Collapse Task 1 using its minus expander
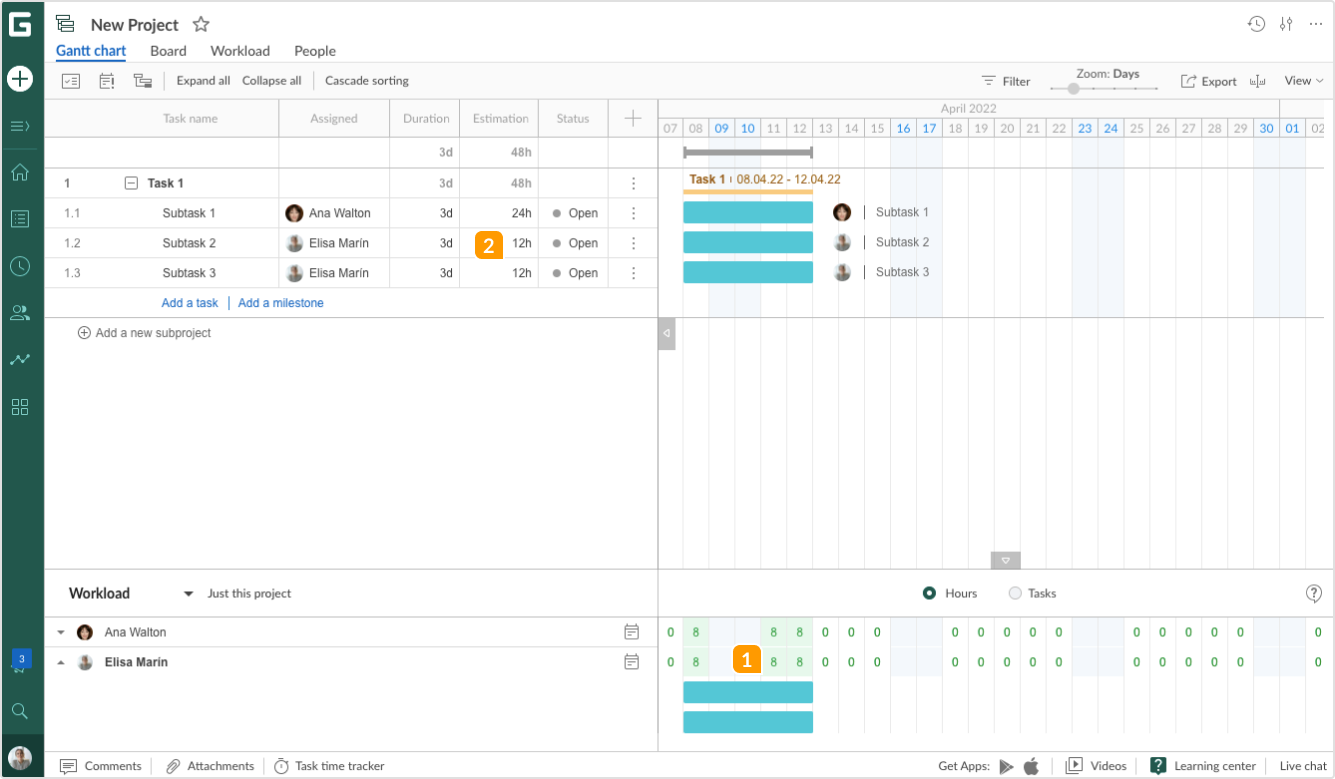Viewport: 1335px width, 779px height. pos(130,183)
